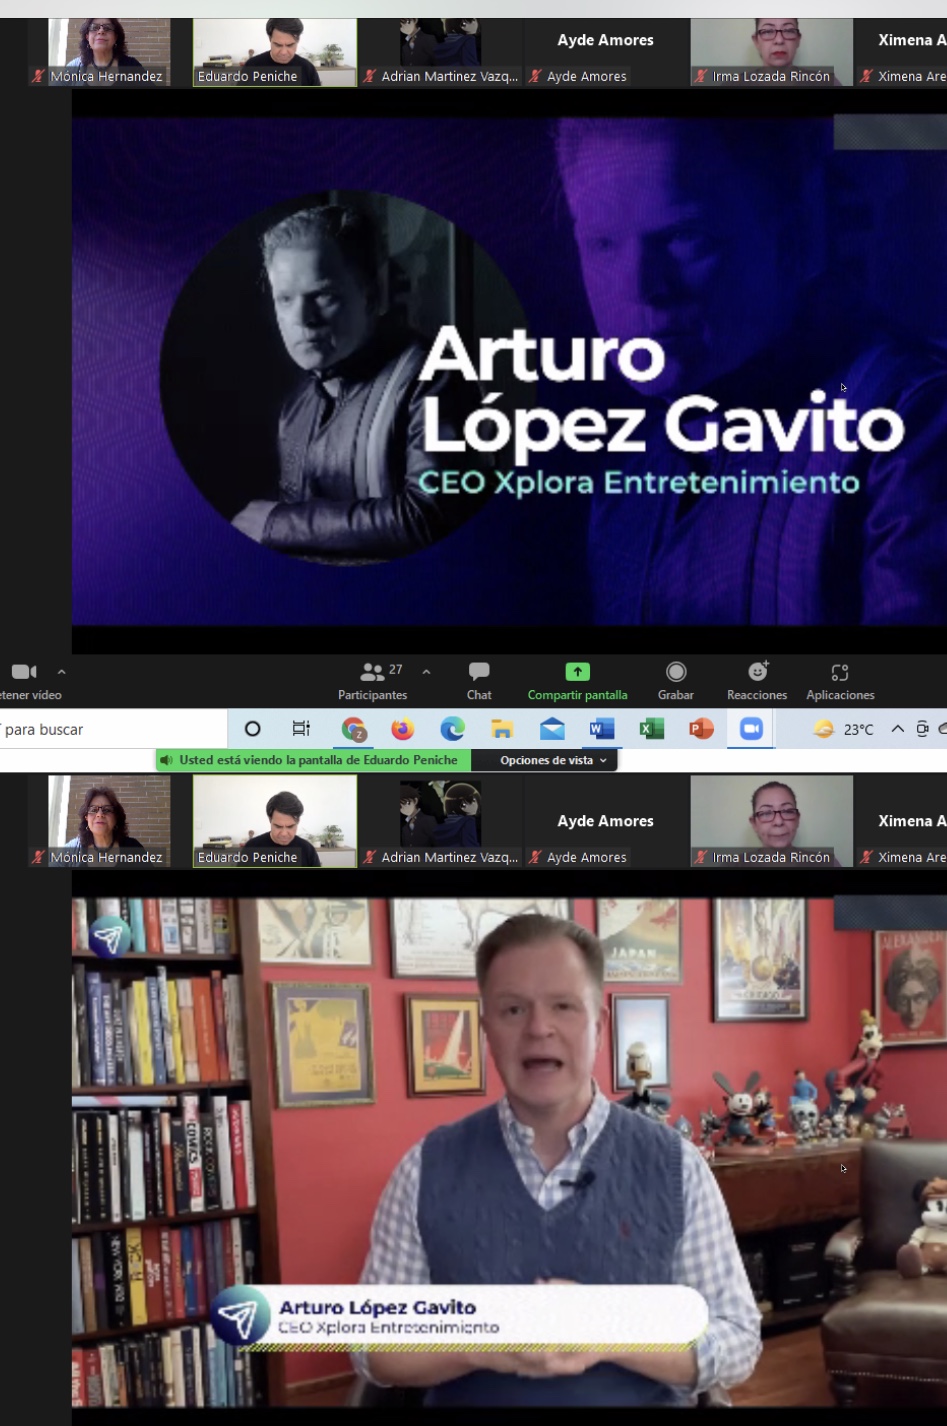
Task: Open the 23°C weather widget
Action: coord(844,729)
